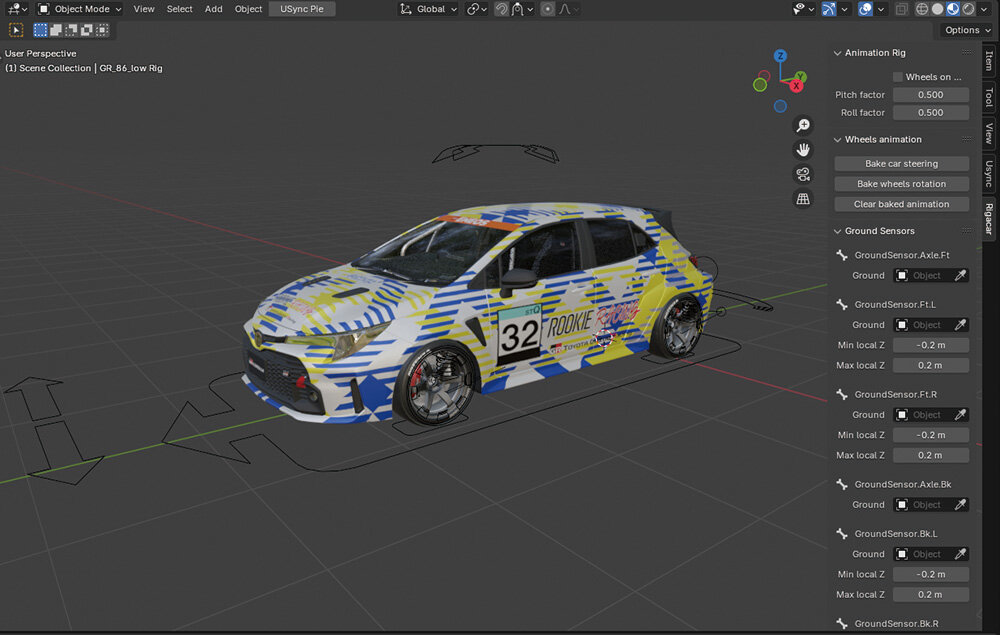
Task: Open the Global transform orientation dropdown
Action: pyautogui.click(x=429, y=9)
